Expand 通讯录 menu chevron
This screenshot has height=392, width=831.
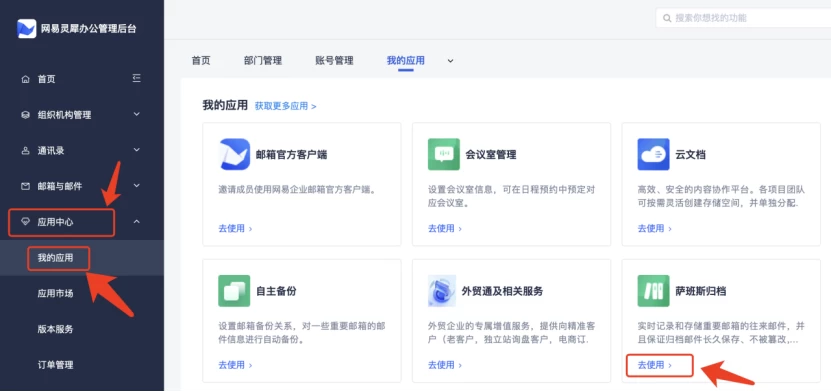137,150
